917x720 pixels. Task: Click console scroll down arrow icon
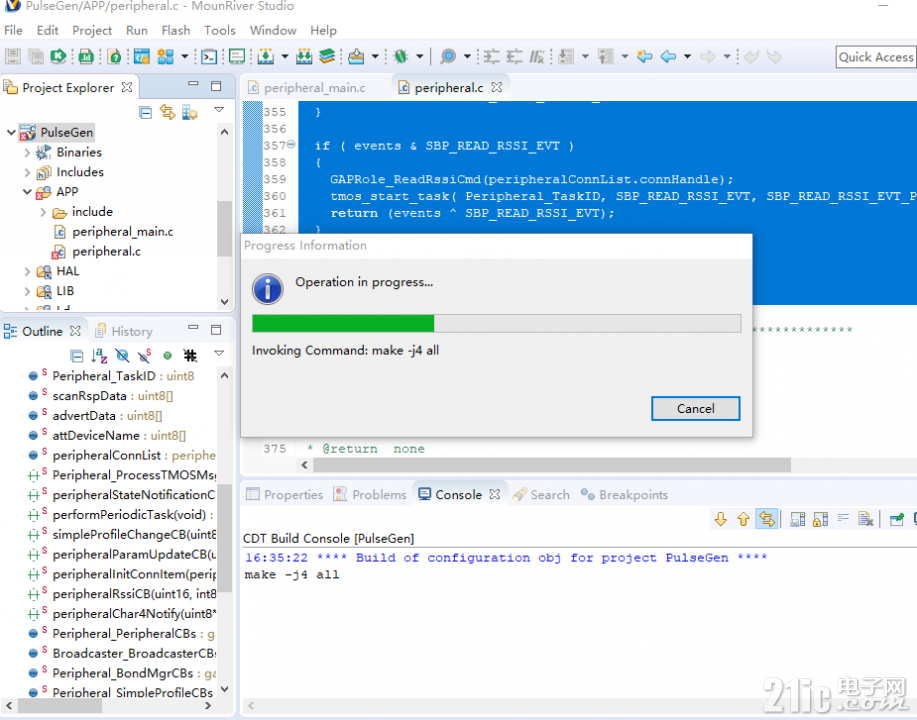tap(720, 519)
